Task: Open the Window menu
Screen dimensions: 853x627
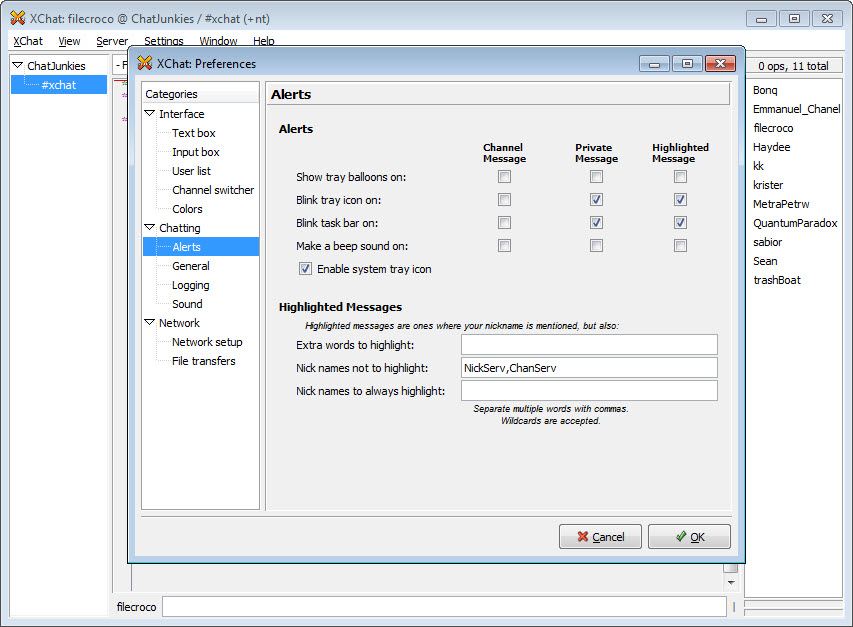Action: pyautogui.click(x=218, y=41)
